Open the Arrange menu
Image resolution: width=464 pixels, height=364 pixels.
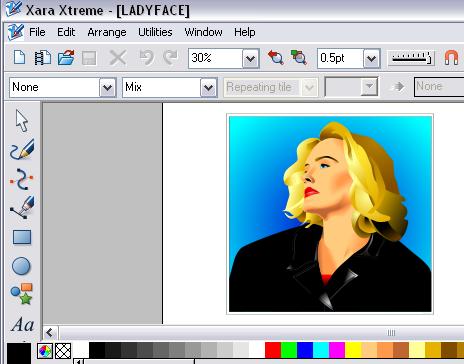point(107,32)
